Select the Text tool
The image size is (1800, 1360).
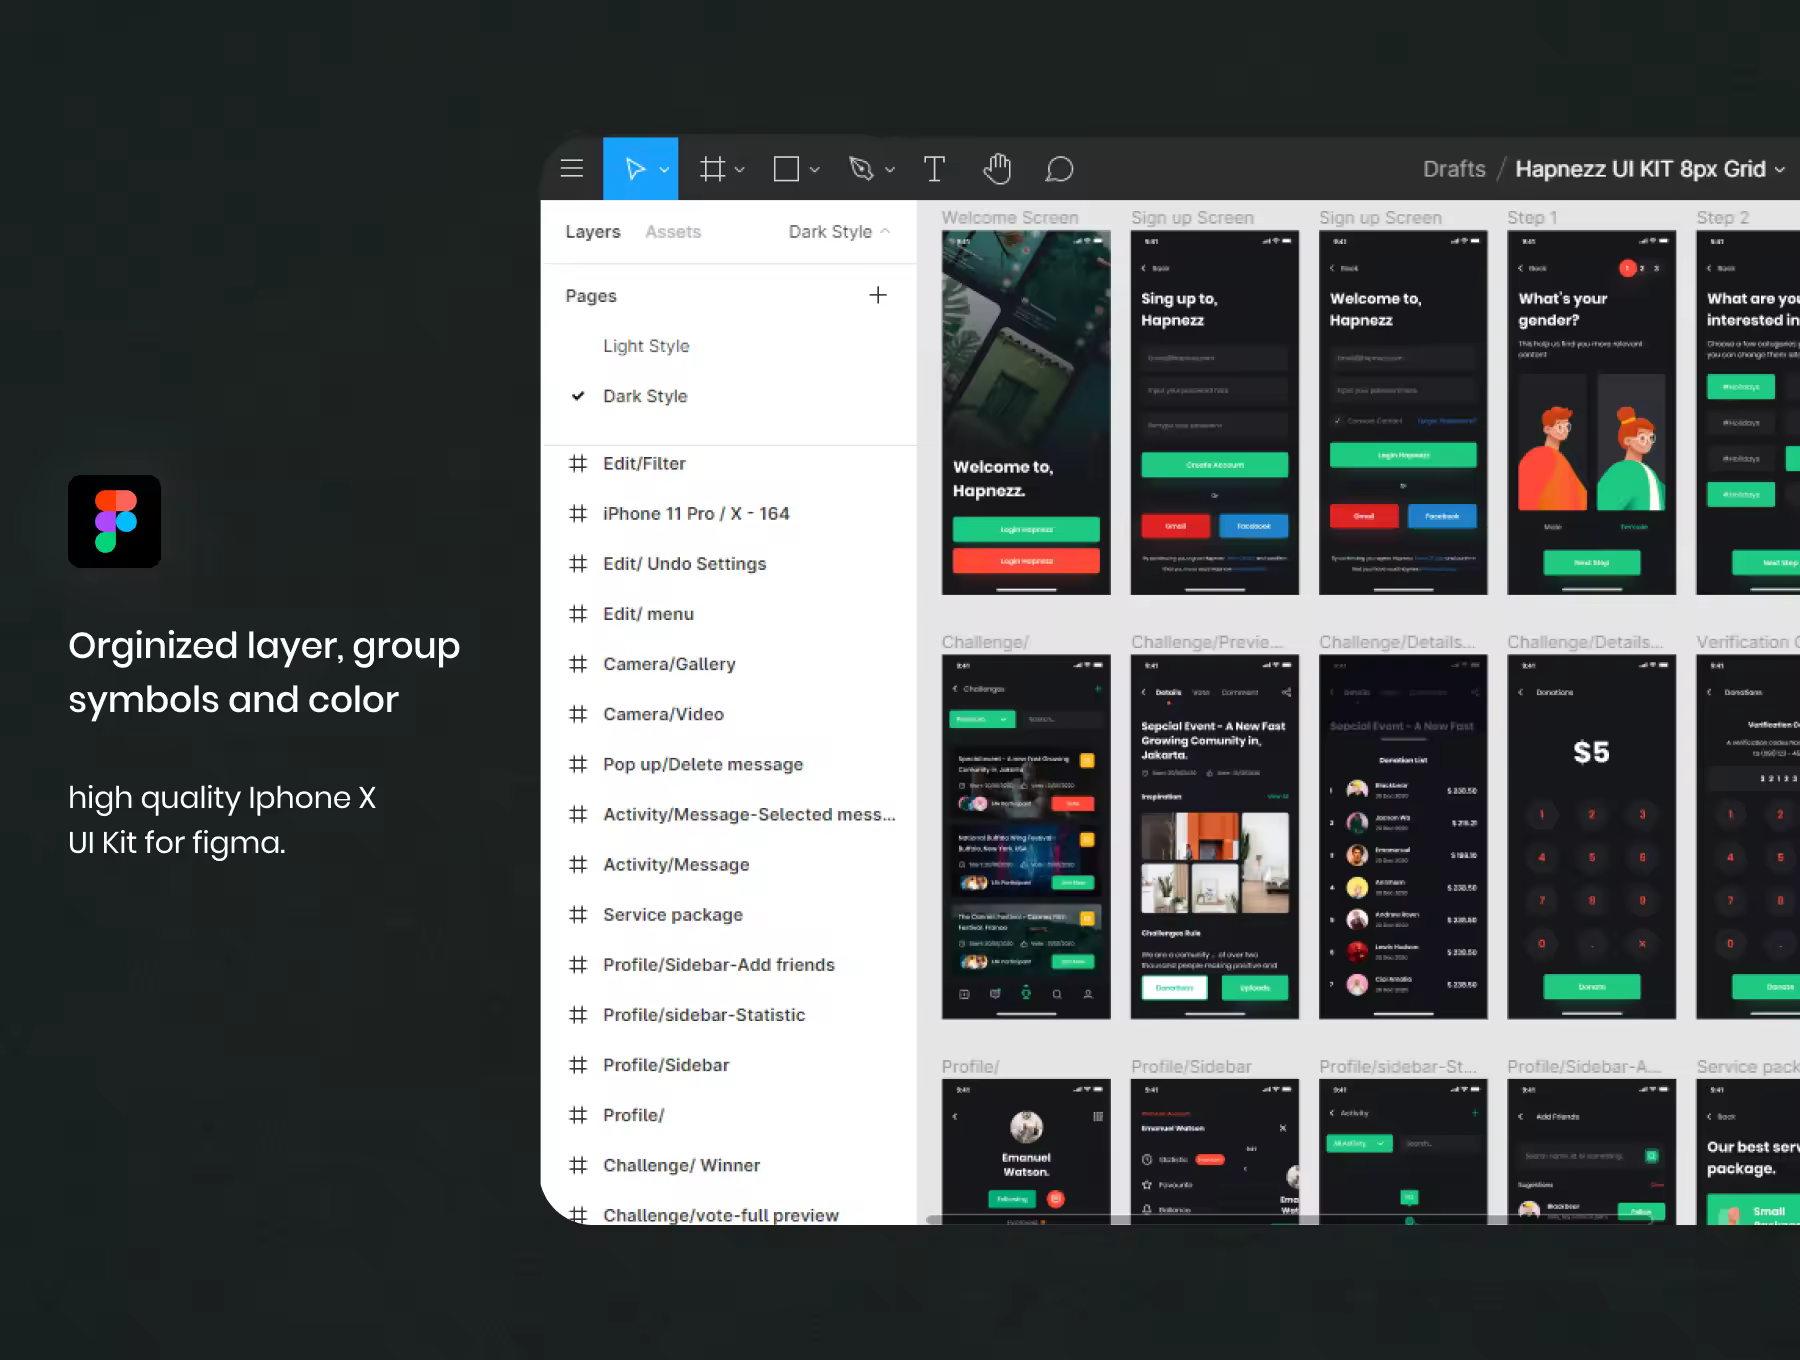click(x=934, y=169)
